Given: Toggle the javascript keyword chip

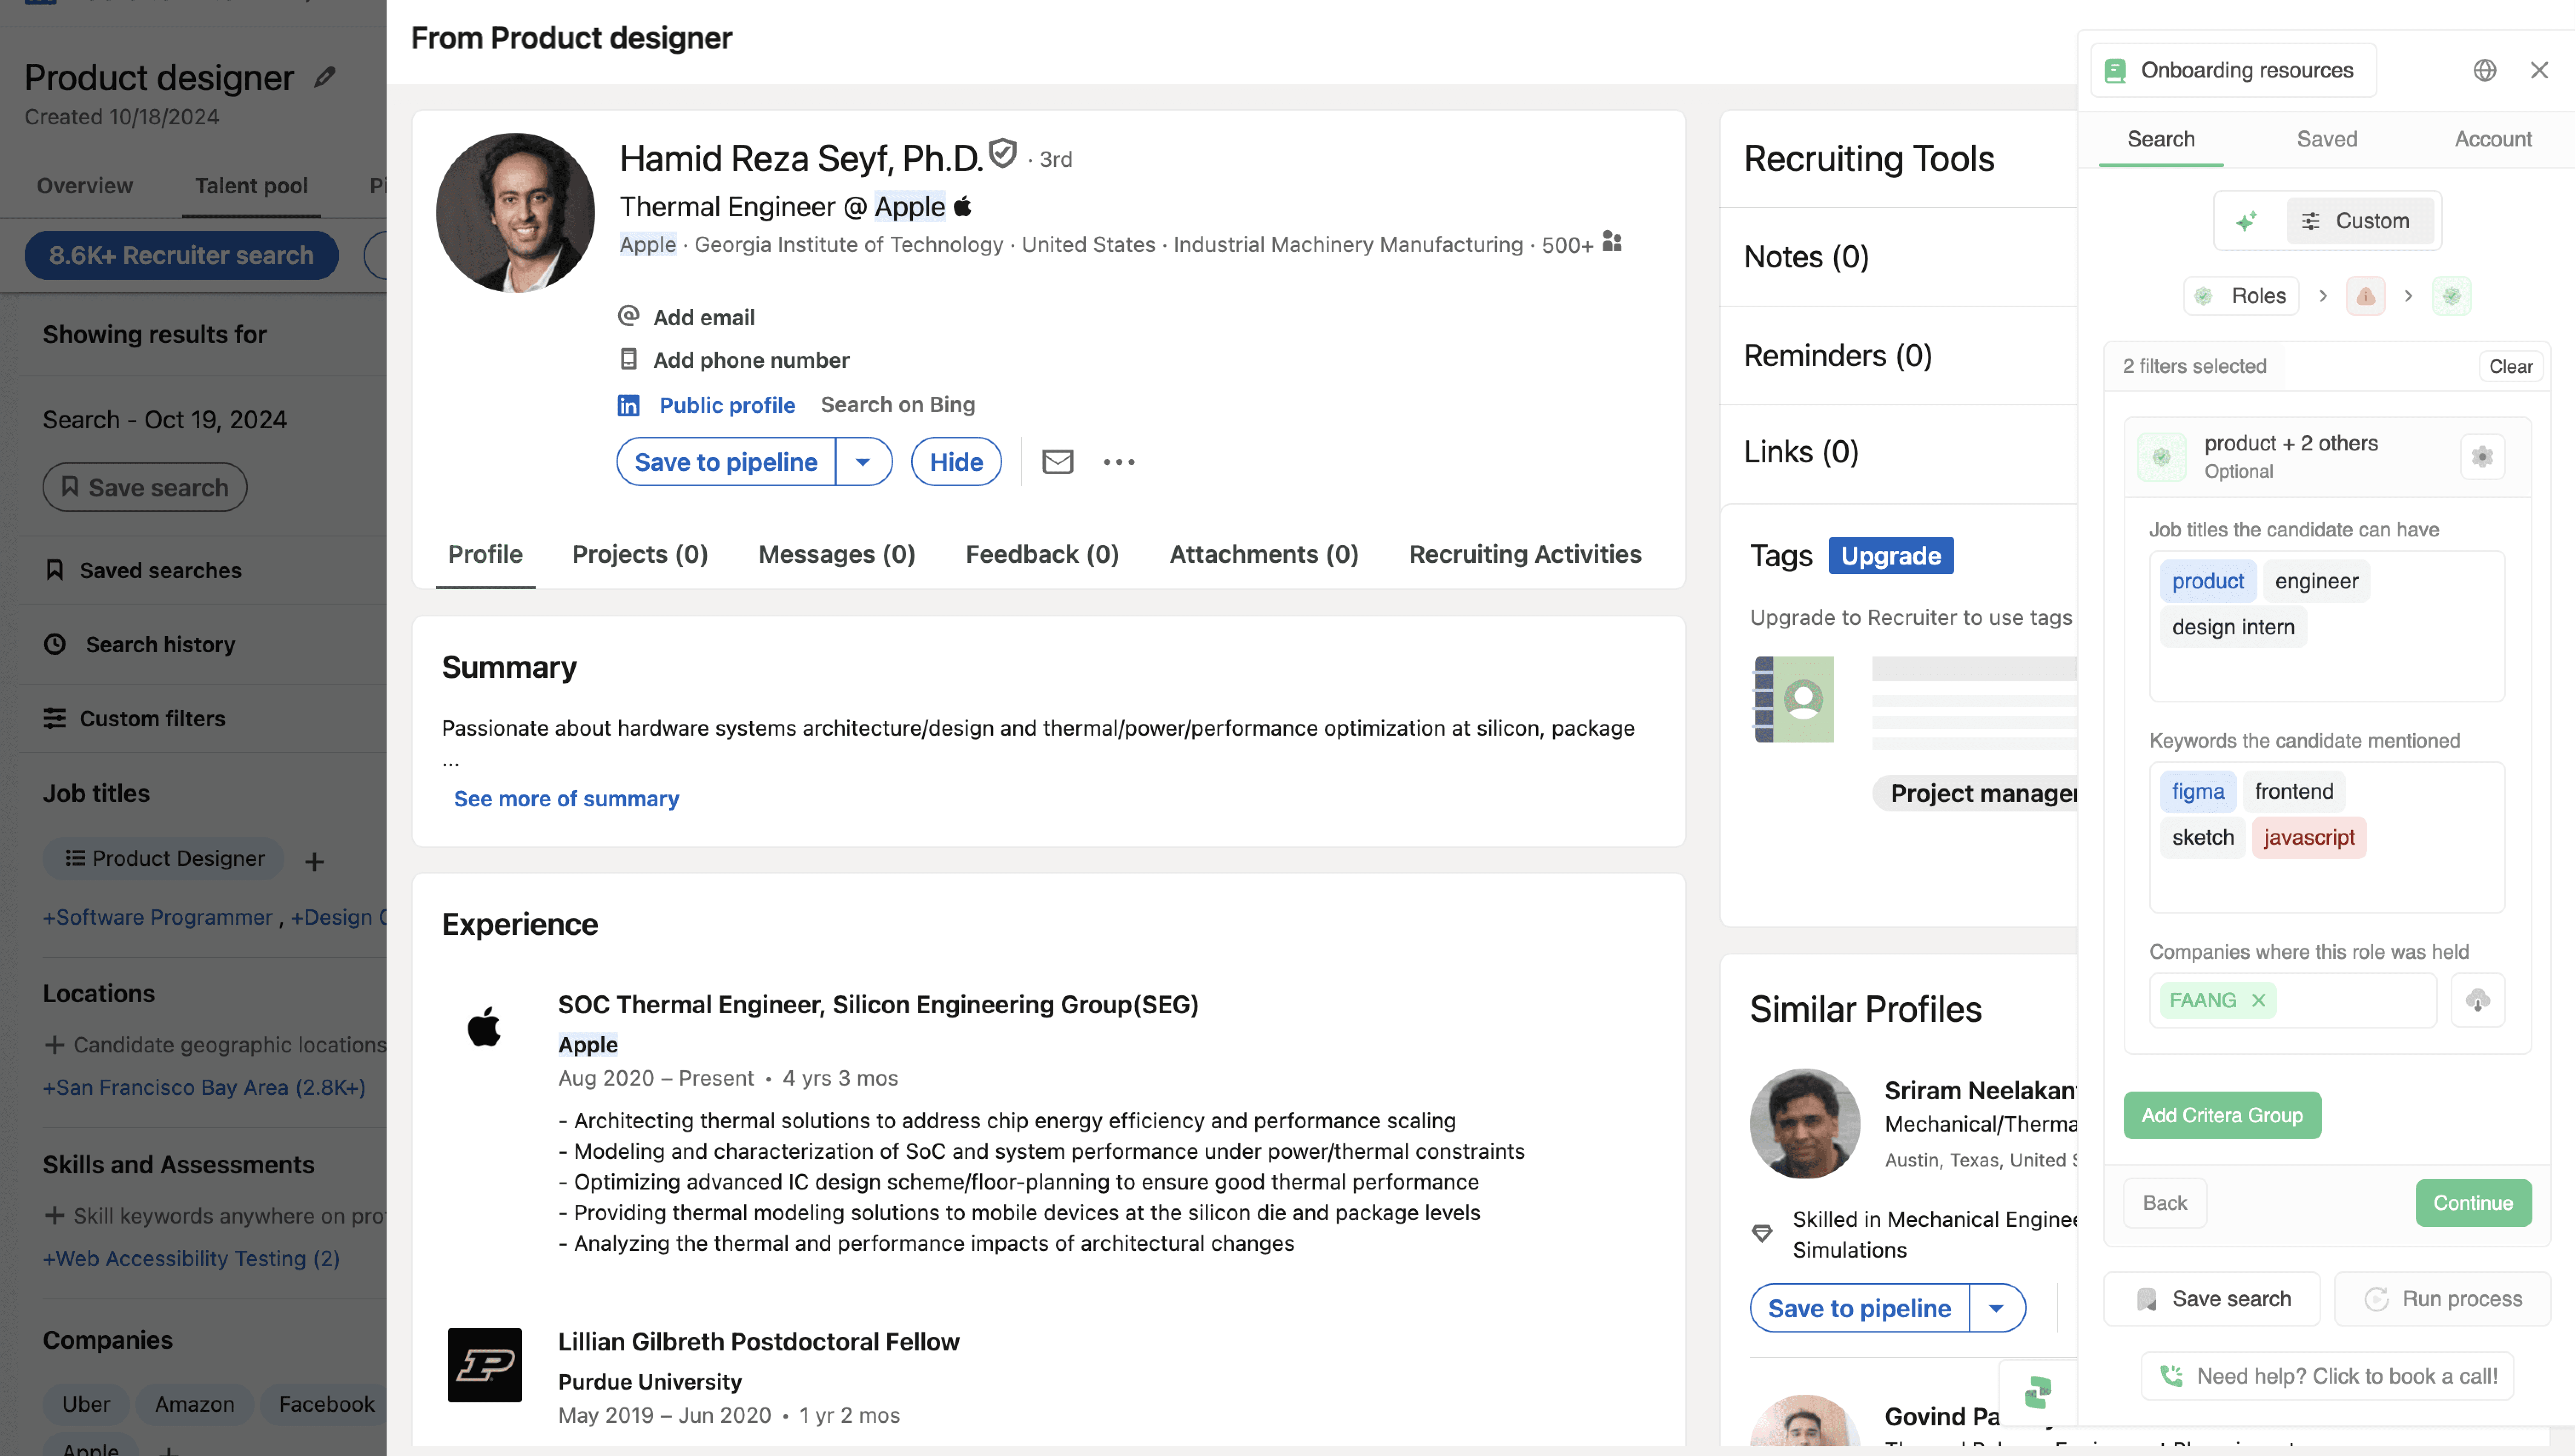Looking at the screenshot, I should pyautogui.click(x=2309, y=837).
